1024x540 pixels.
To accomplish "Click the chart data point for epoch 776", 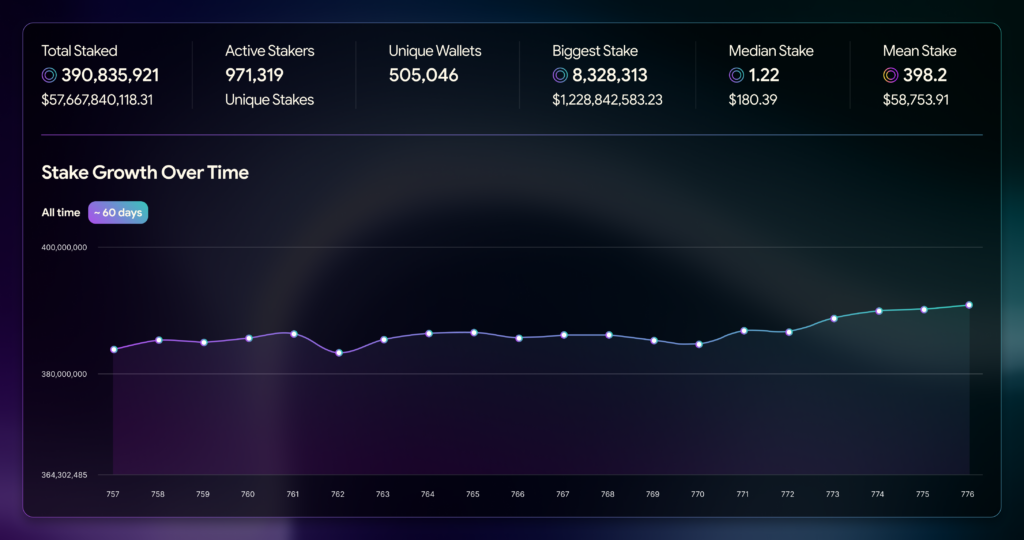I will pyautogui.click(x=969, y=305).
